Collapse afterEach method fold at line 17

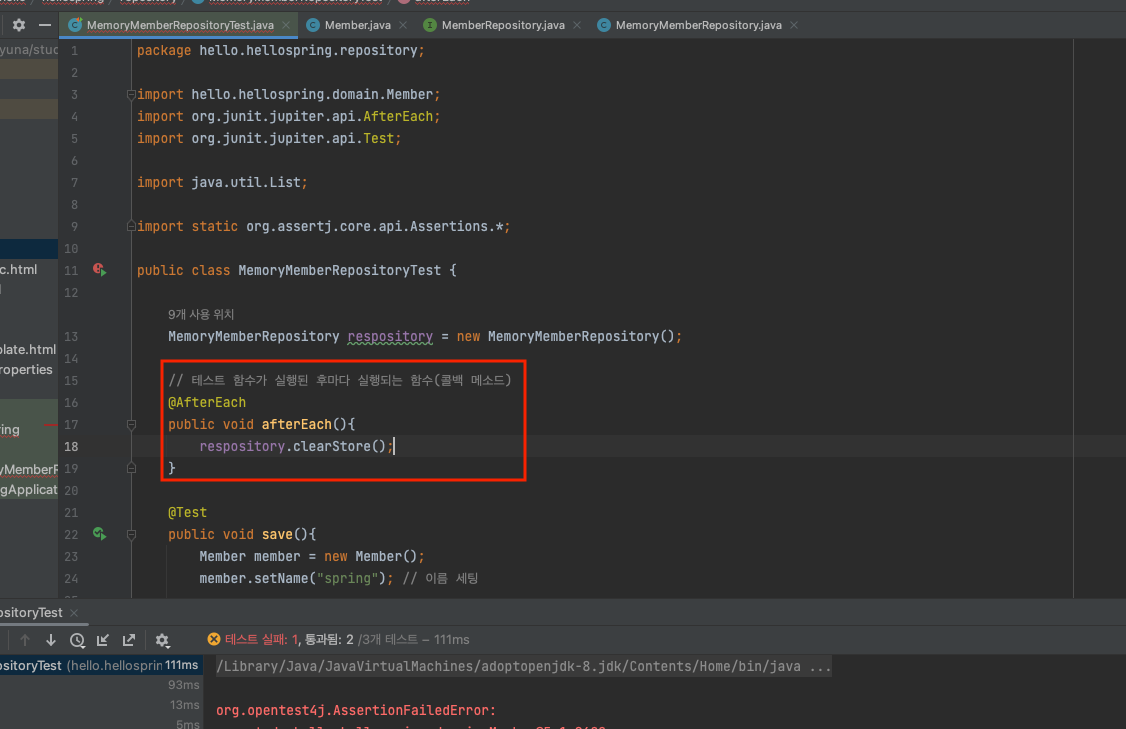click(131, 424)
